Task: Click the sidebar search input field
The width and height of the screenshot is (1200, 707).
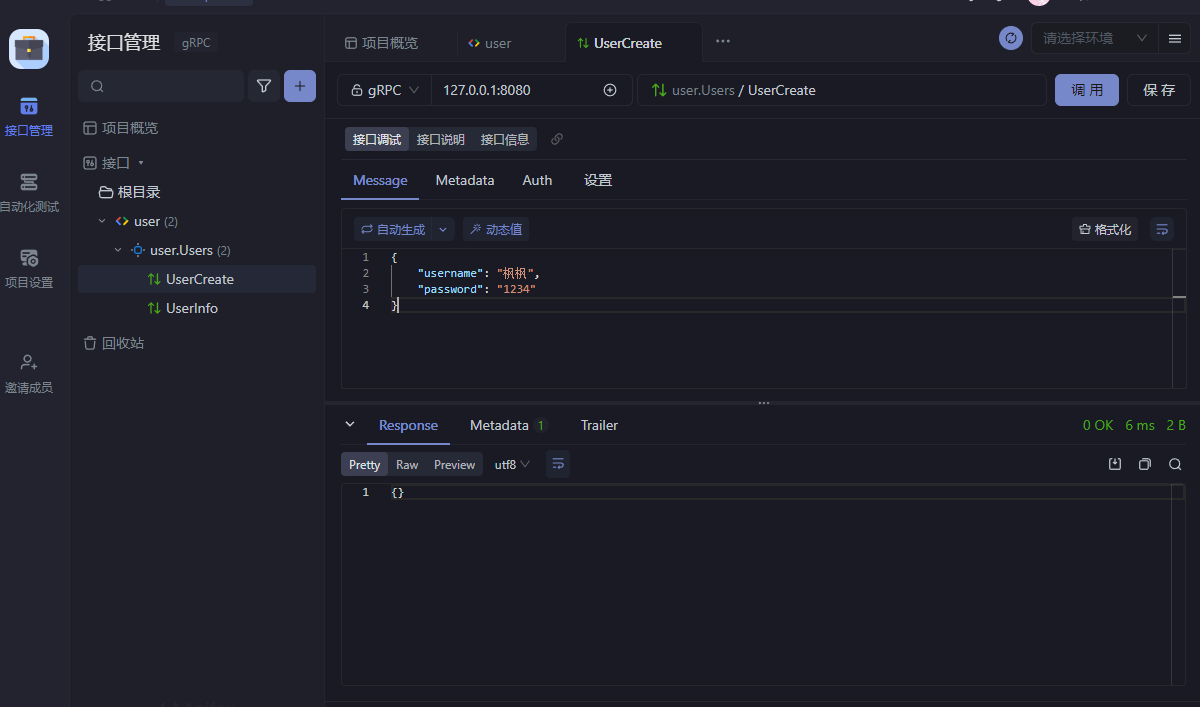Action: [165, 86]
